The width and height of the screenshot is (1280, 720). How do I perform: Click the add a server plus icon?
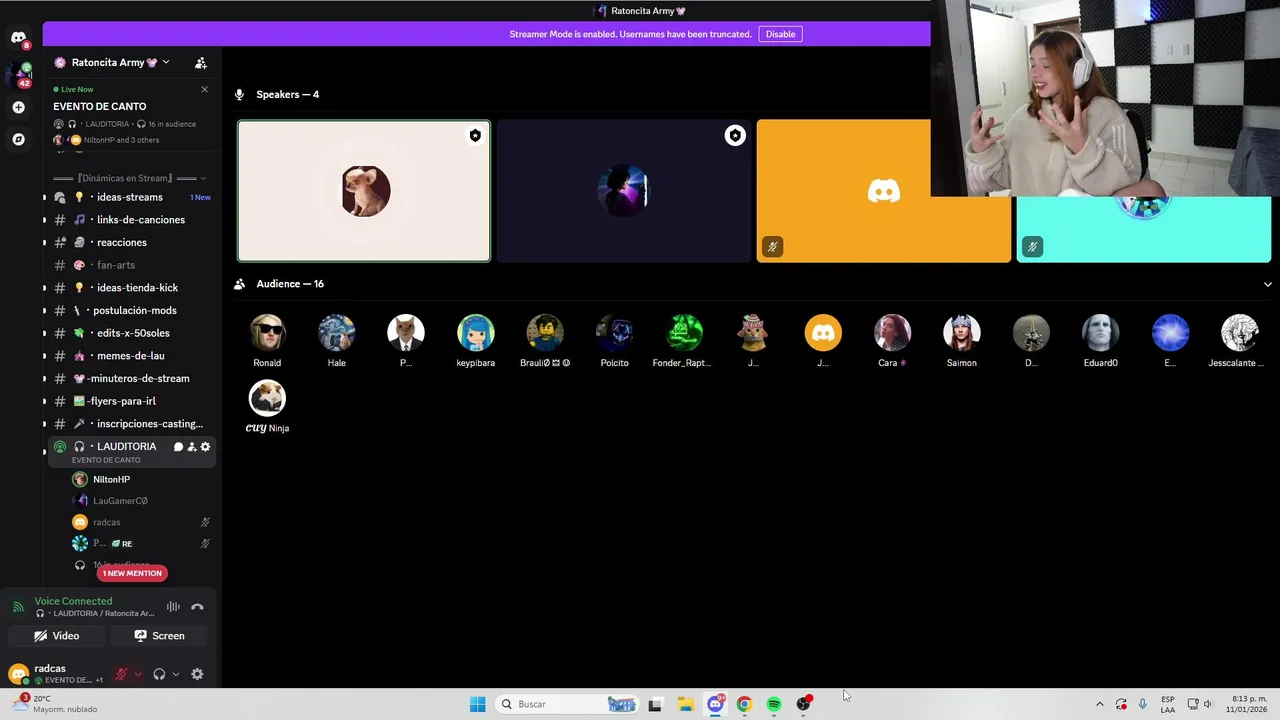(x=18, y=107)
